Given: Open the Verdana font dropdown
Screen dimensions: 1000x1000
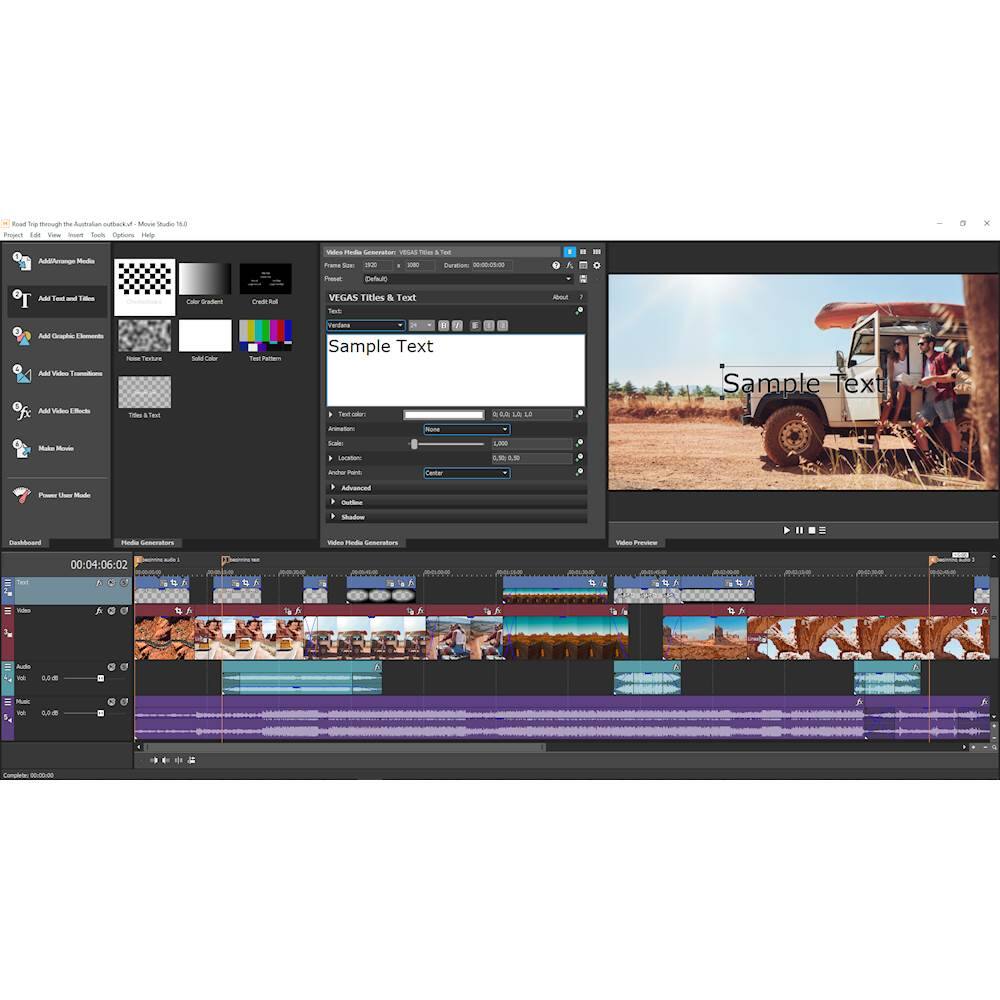Looking at the screenshot, I should point(366,325).
